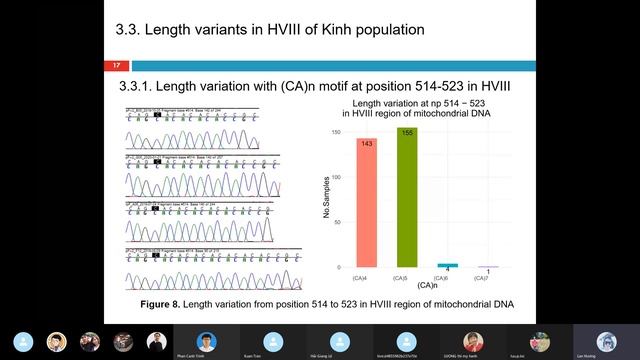Select the live:id participant's default avatar
The width and height of the screenshot is (640, 360).
tap(407, 342)
